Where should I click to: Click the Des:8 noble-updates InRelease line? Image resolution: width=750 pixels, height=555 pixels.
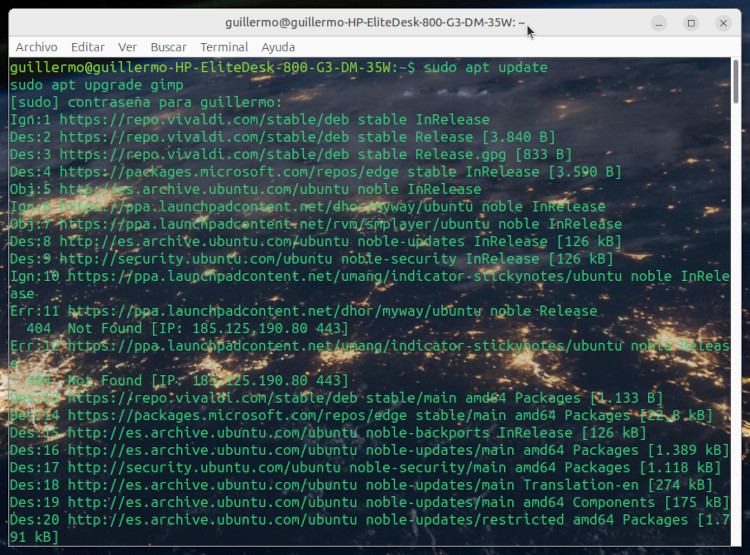tap(316, 242)
